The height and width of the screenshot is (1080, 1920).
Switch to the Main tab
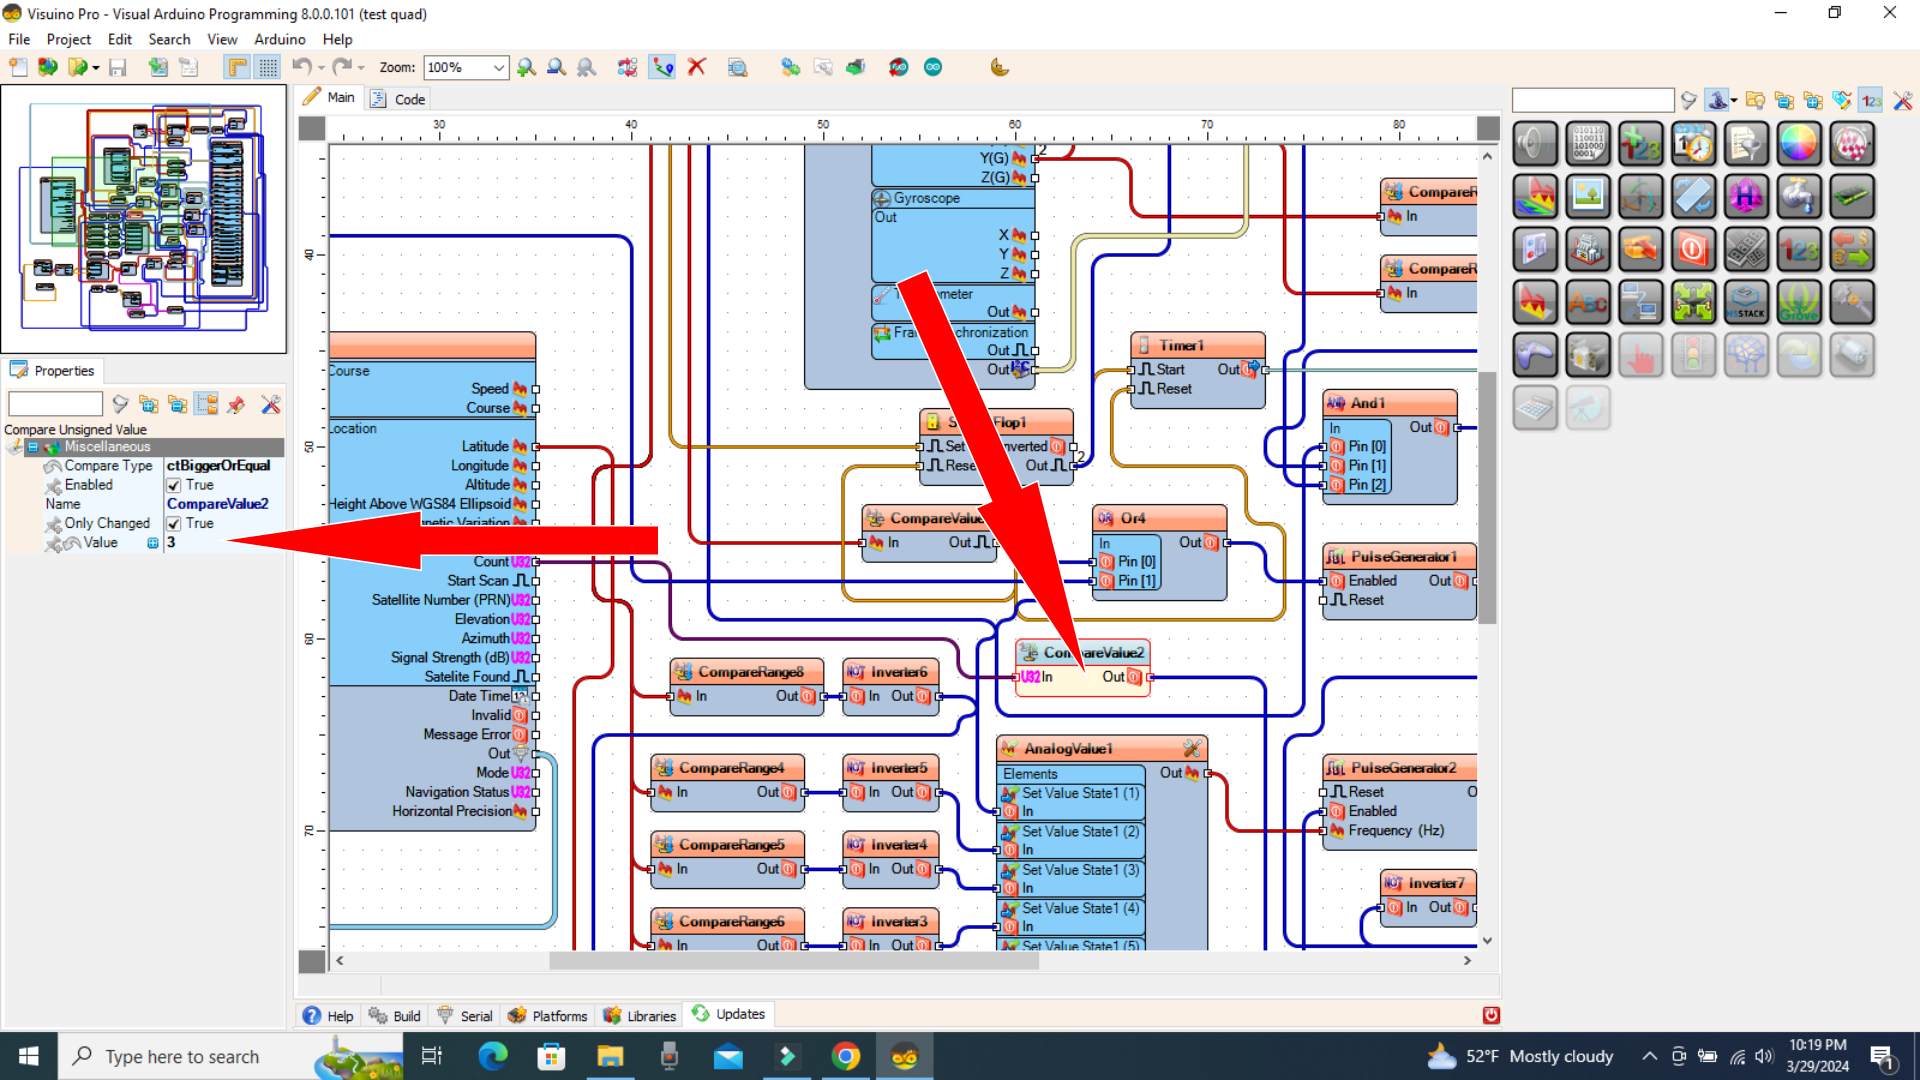point(329,97)
